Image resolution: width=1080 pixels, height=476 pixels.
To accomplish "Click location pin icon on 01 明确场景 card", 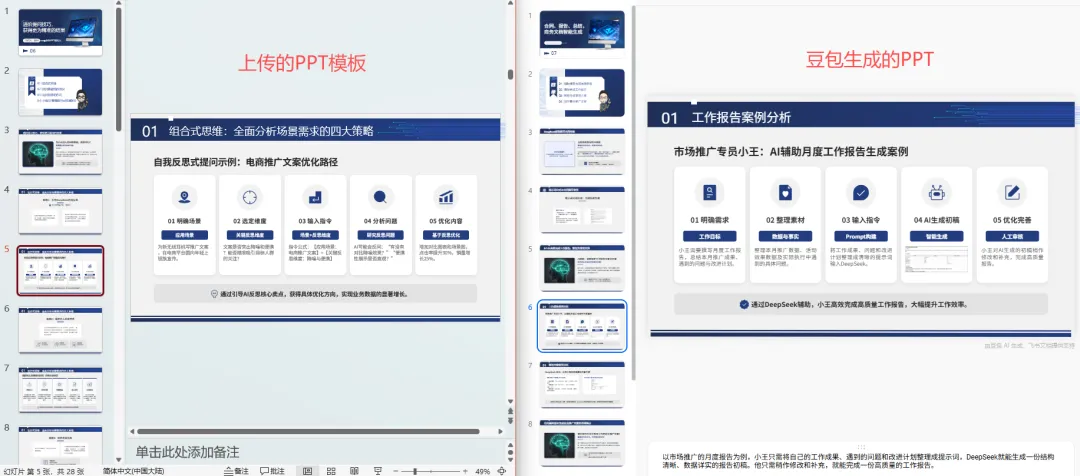I will point(183,197).
